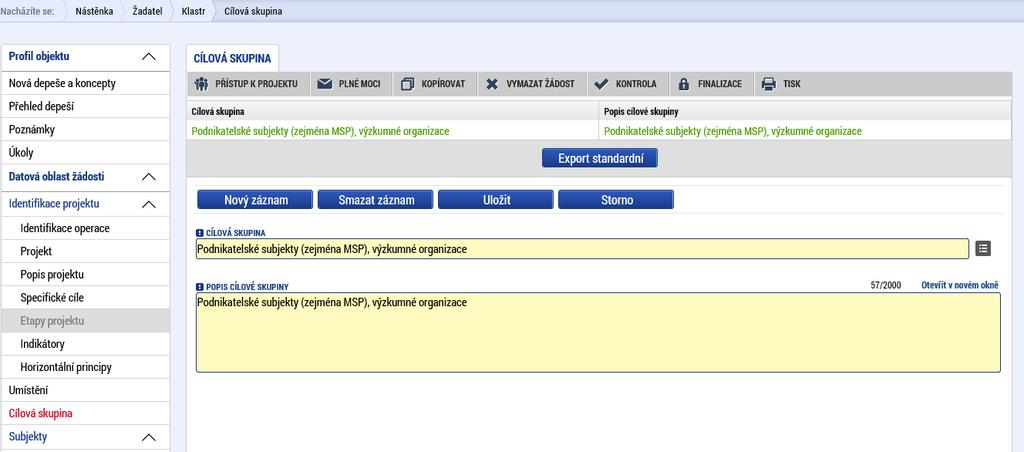Open Specifické cíle in sidebar
Image resolution: width=1024 pixels, height=452 pixels.
tap(86, 298)
